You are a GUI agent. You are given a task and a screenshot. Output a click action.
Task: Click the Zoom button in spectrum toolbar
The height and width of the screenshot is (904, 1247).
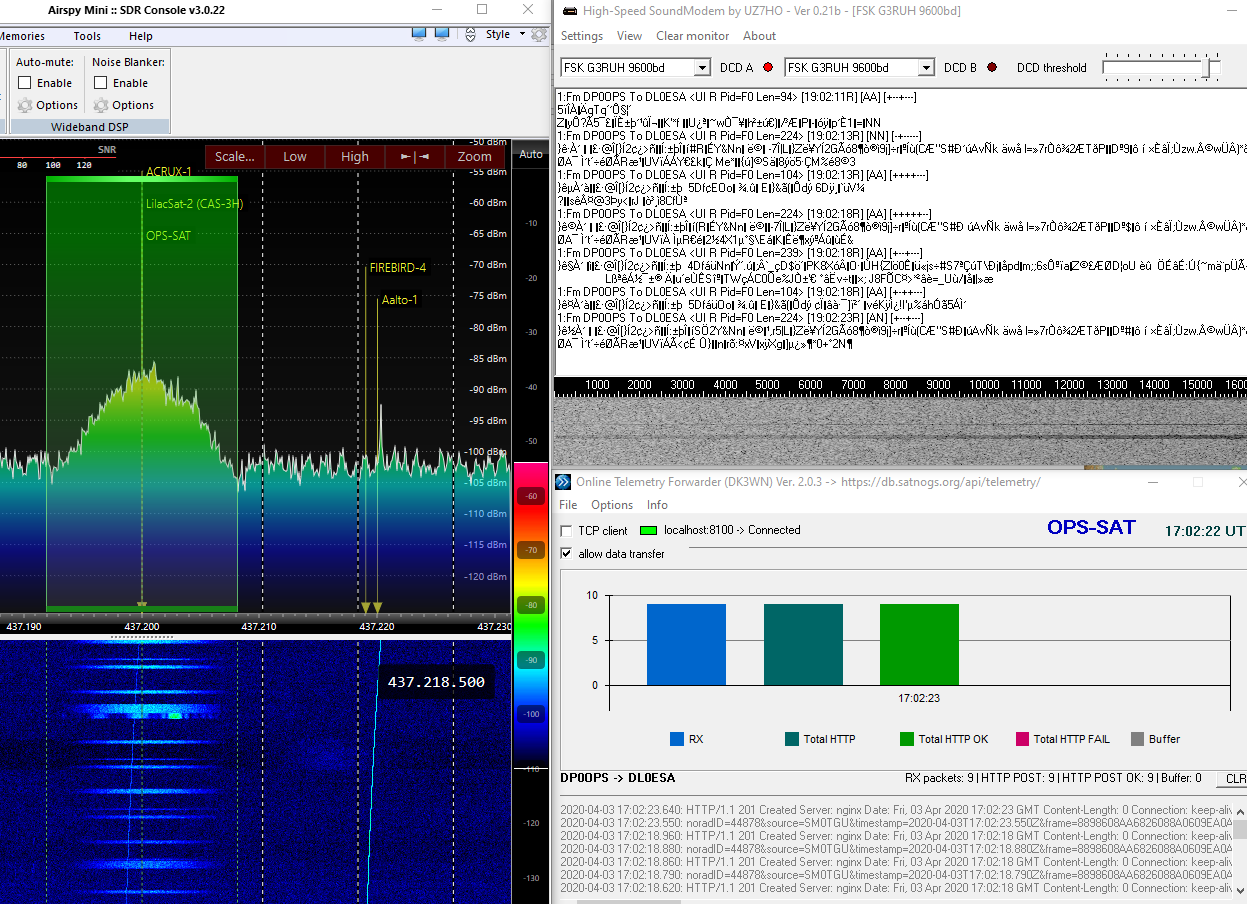click(475, 157)
